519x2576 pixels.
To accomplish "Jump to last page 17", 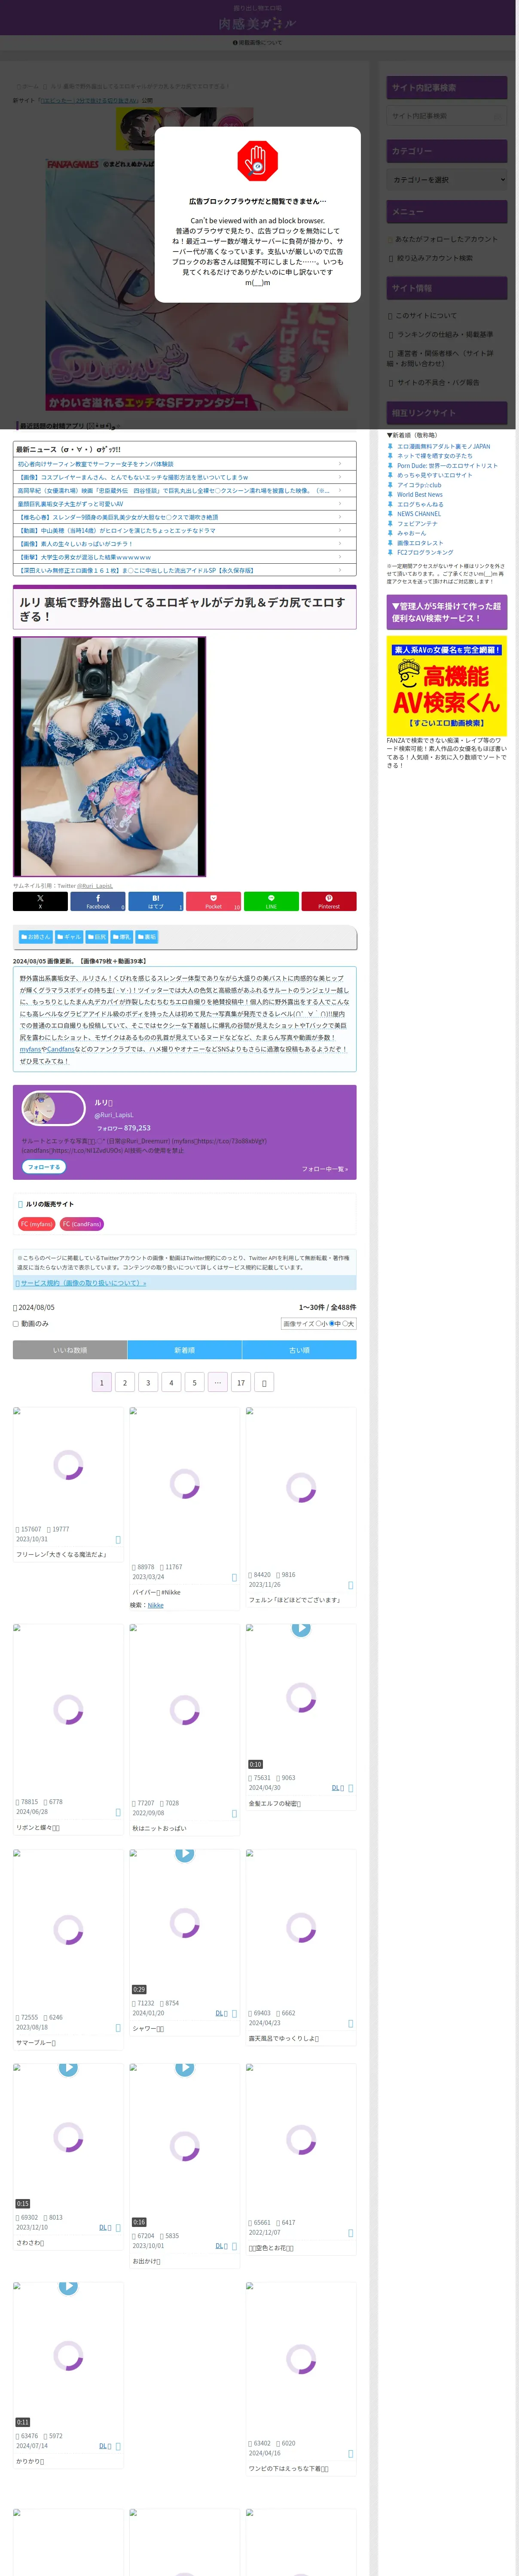I will (240, 1382).
